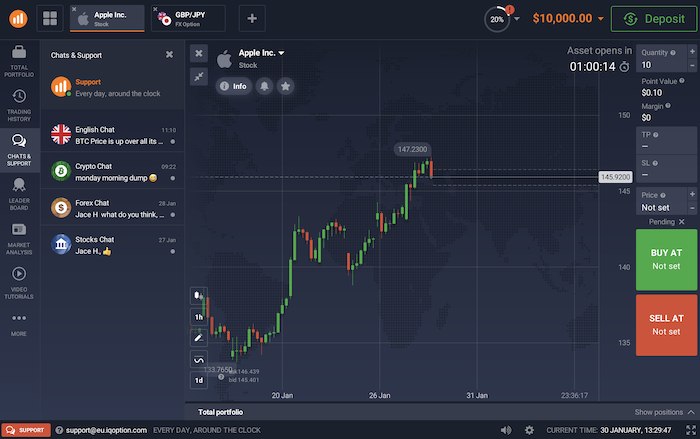
Task: Click the green Deposit button
Action: click(654, 19)
